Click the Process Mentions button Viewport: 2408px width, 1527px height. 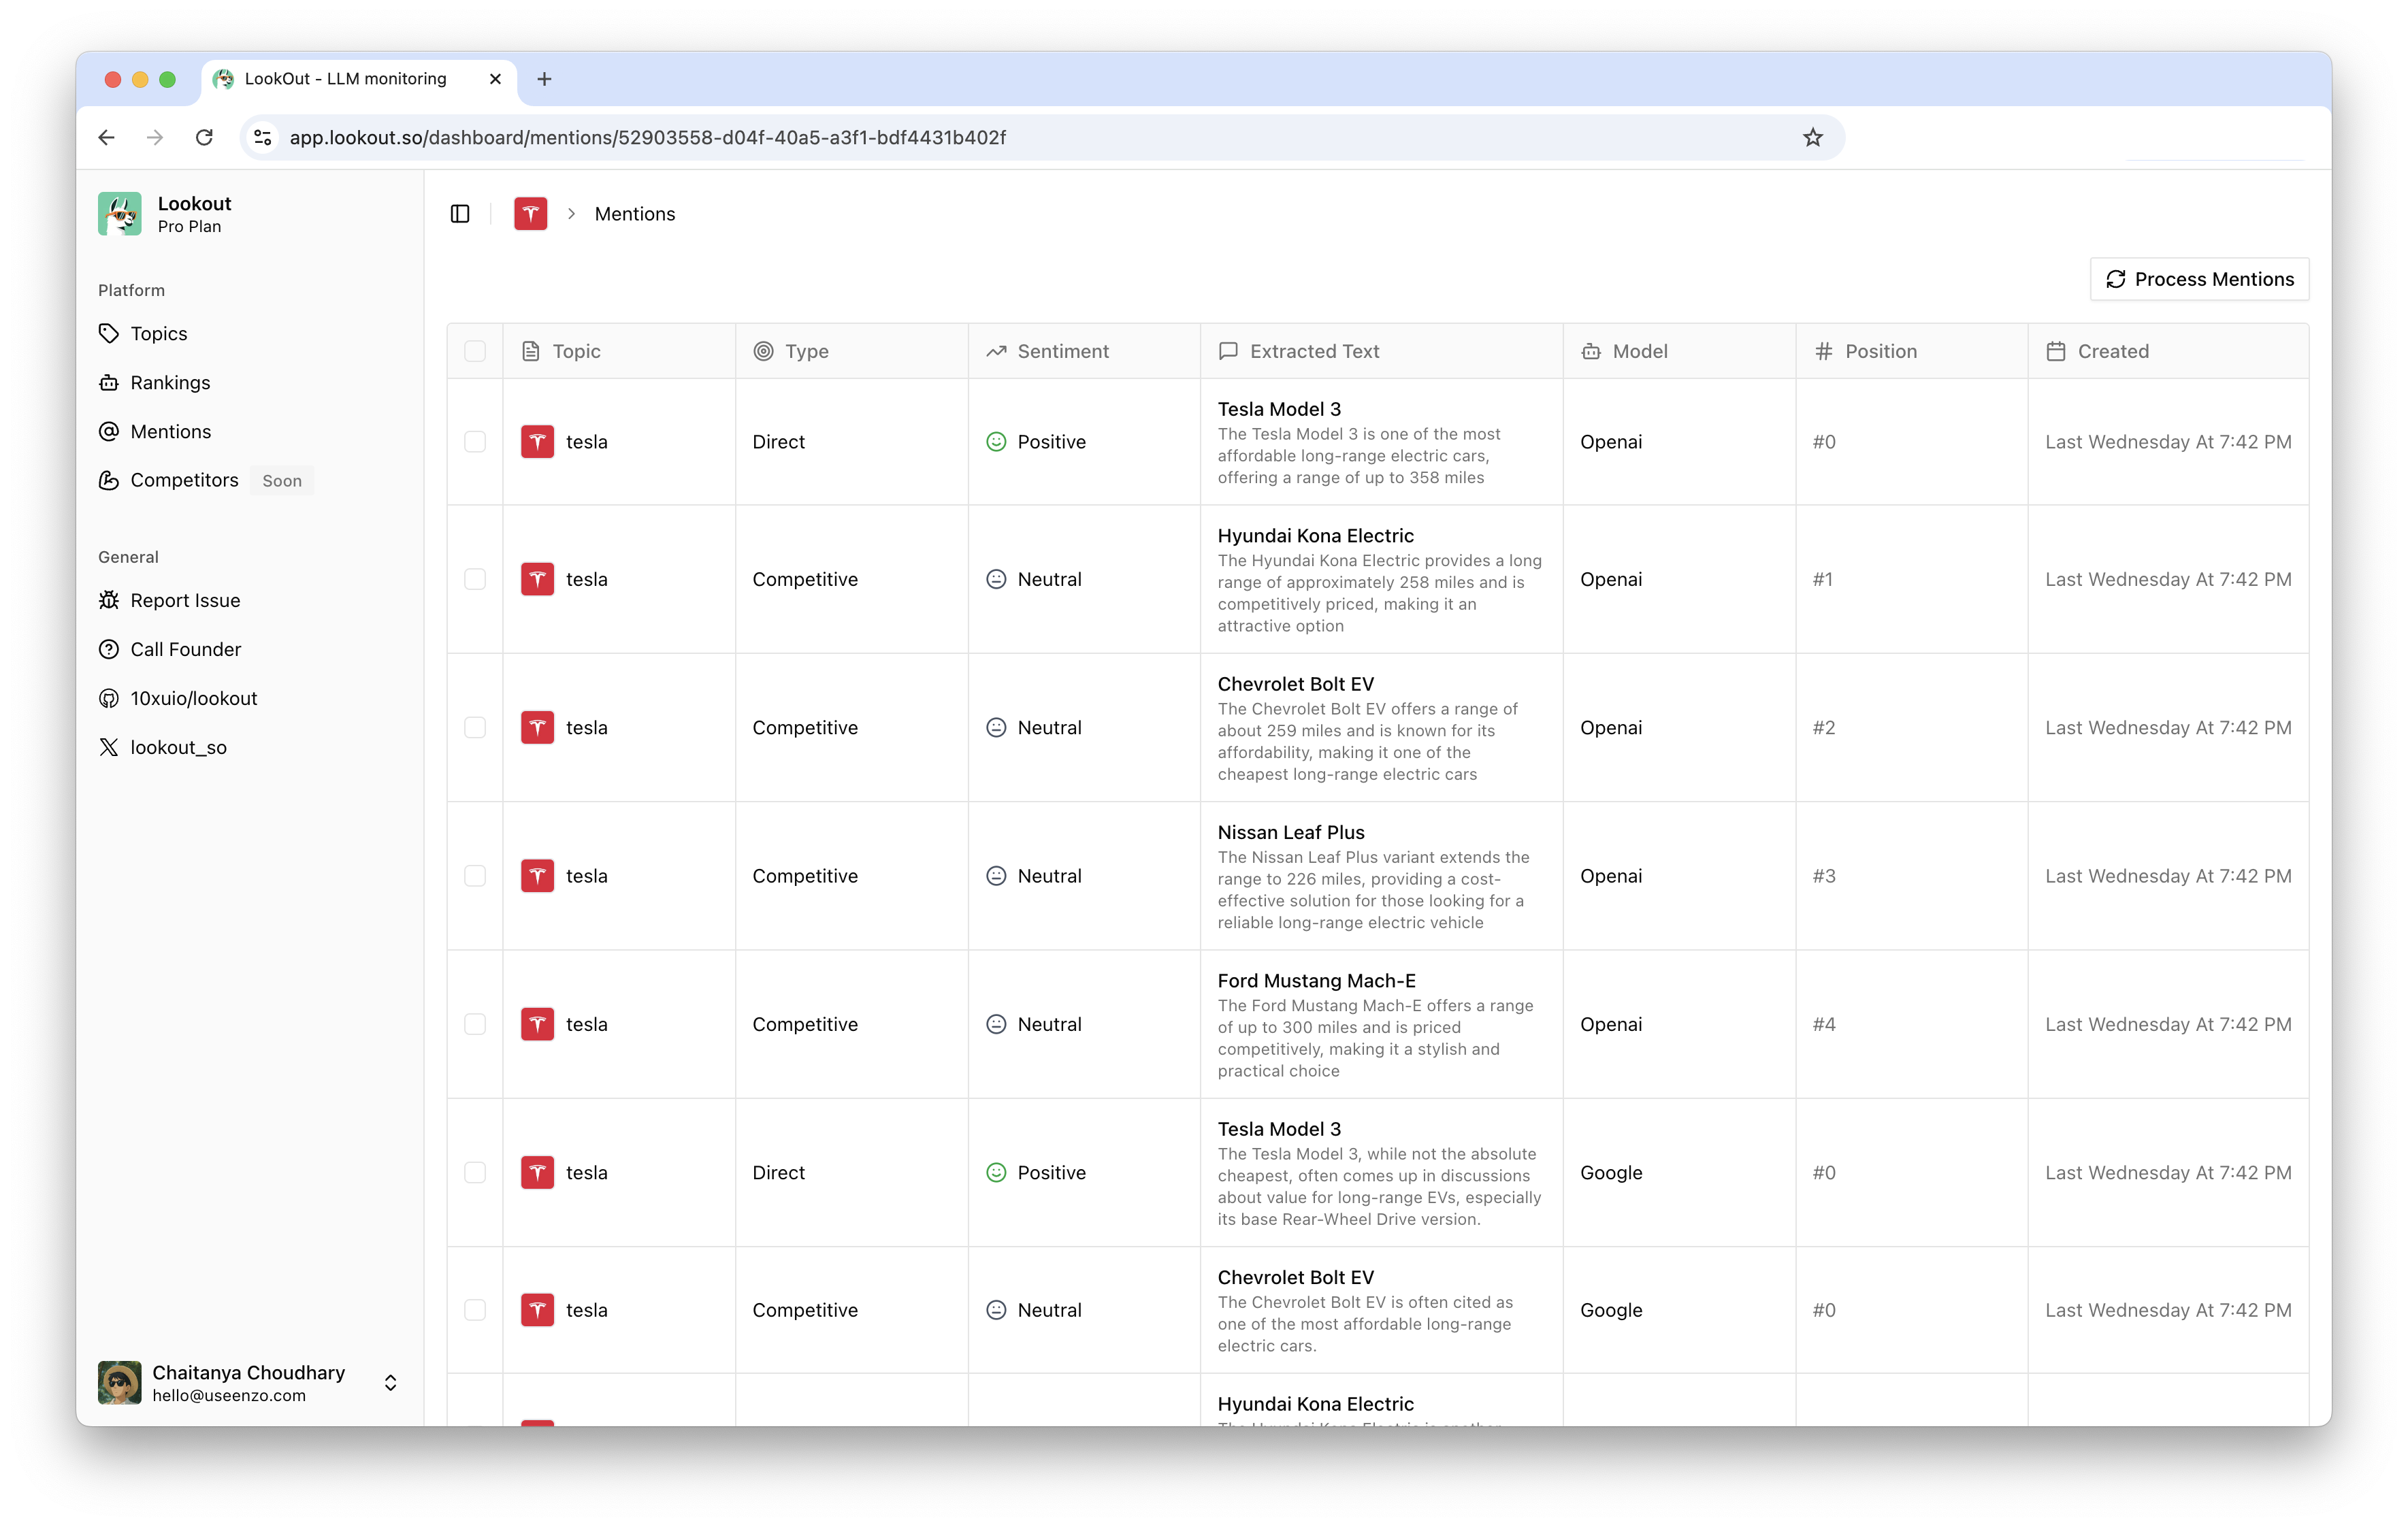(2199, 280)
